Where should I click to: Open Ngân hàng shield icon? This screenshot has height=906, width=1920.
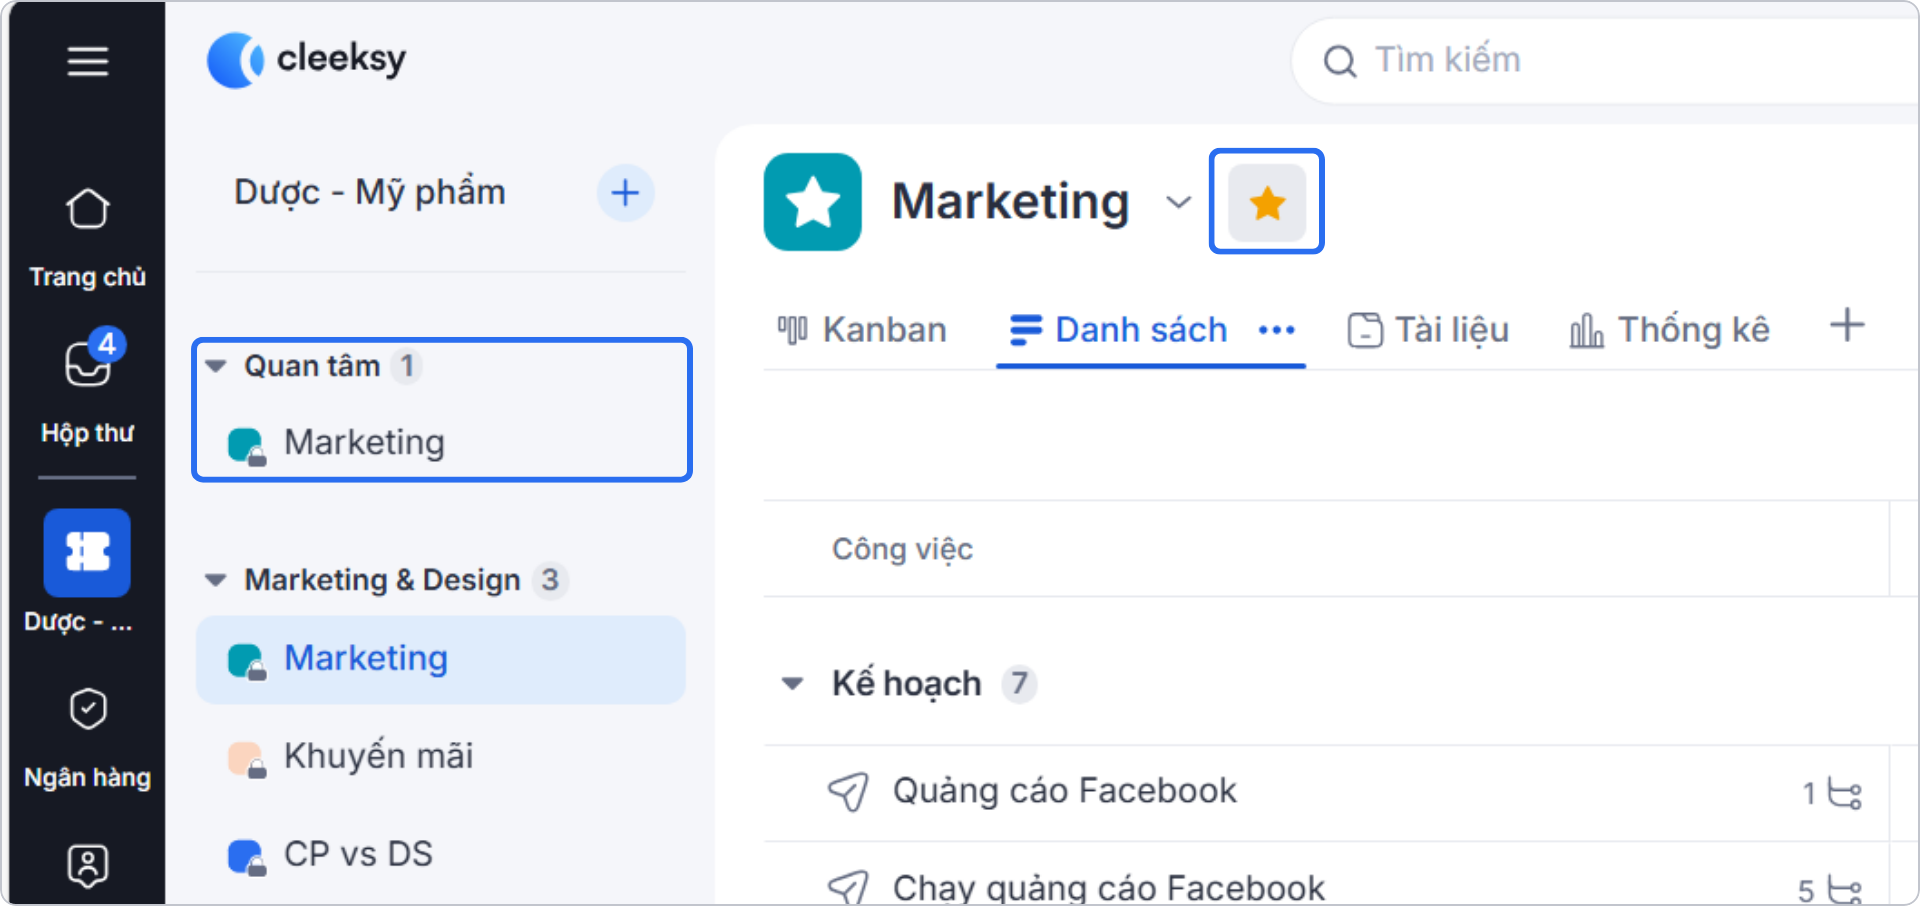pyautogui.click(x=88, y=709)
